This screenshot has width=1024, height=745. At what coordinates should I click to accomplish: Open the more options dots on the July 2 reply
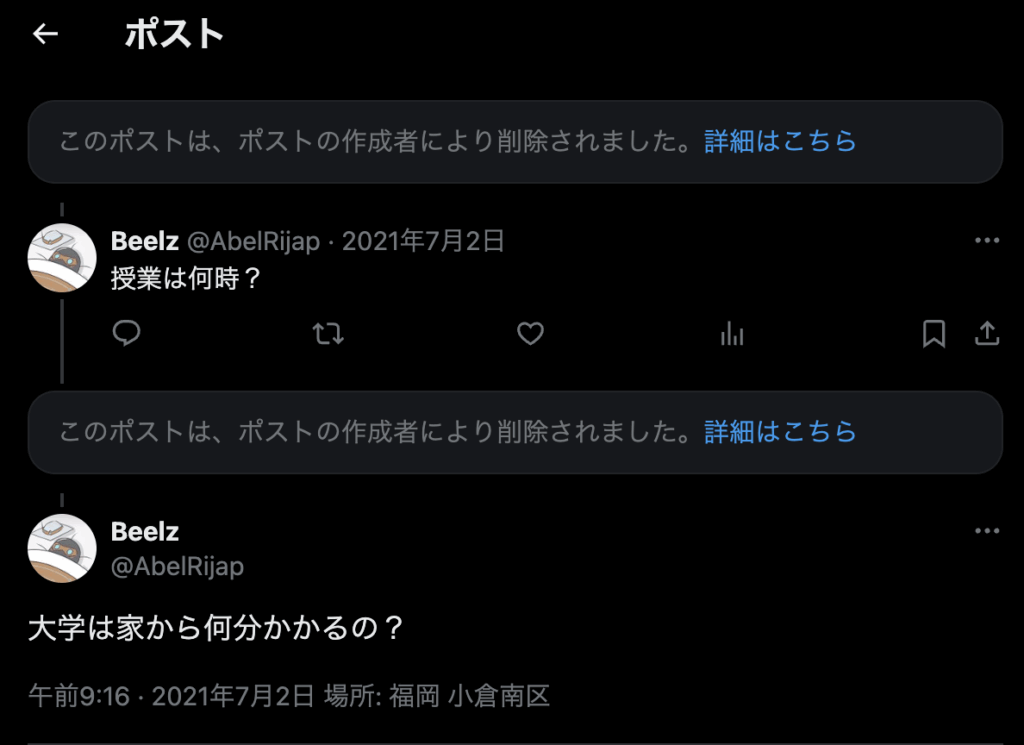coord(987,240)
